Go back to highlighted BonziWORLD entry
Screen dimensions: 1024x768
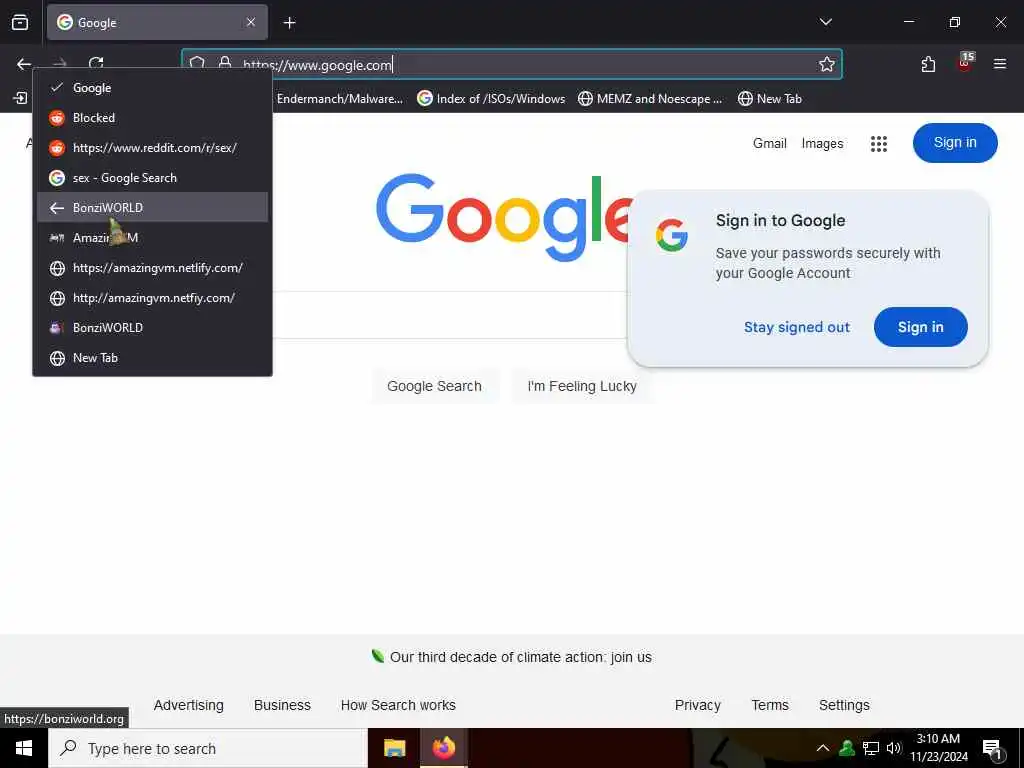(x=153, y=207)
